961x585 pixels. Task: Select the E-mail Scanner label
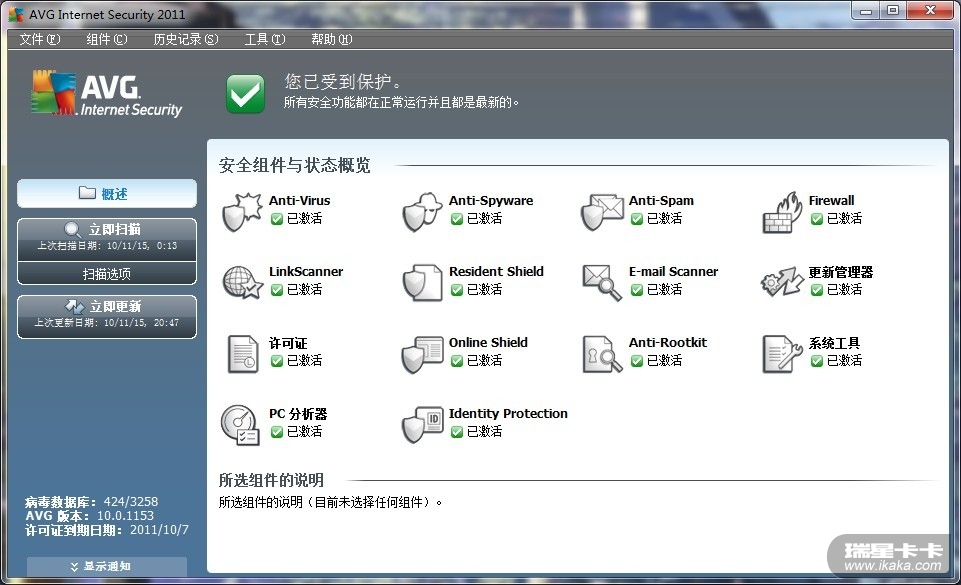[x=673, y=271]
